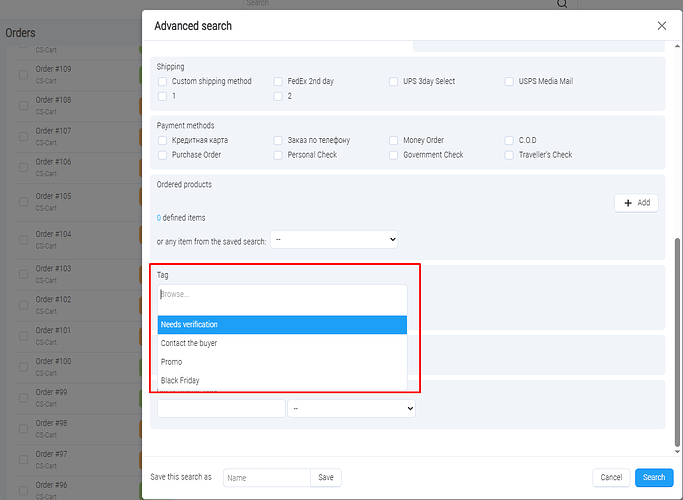The image size is (683, 500).
Task: Select Black Friday tag option
Action: (x=282, y=381)
